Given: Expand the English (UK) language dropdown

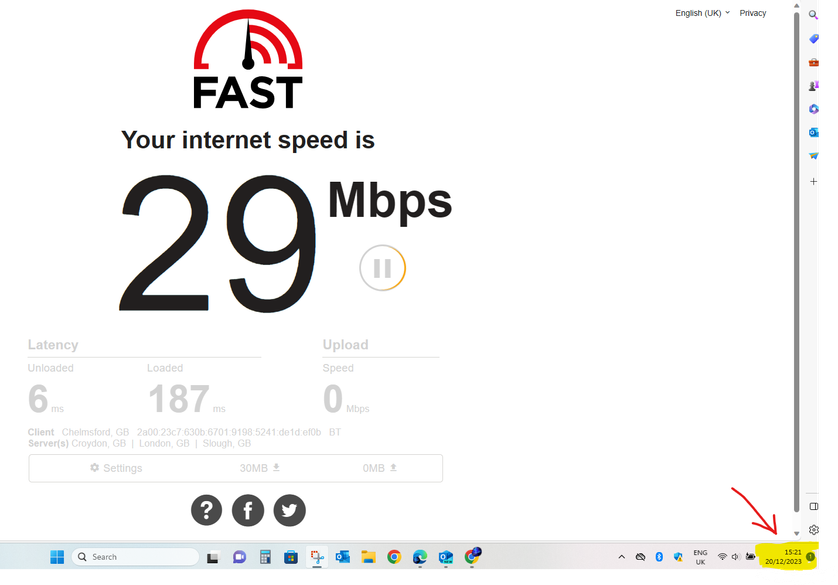Looking at the screenshot, I should tap(702, 13).
